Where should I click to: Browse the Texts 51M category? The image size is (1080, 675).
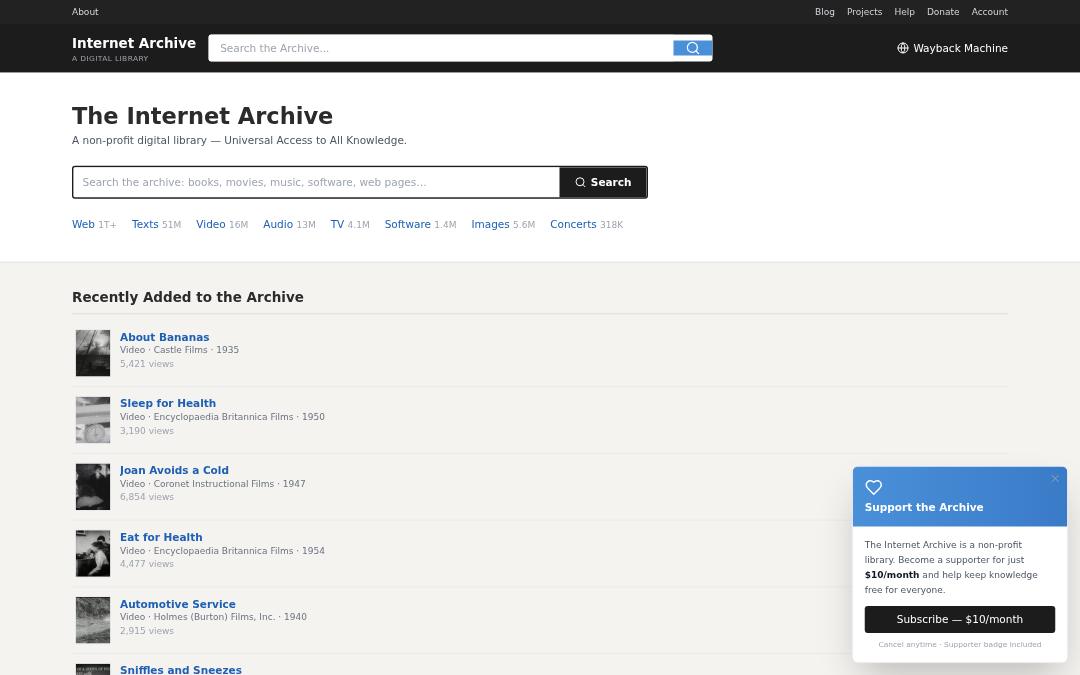pos(156,225)
